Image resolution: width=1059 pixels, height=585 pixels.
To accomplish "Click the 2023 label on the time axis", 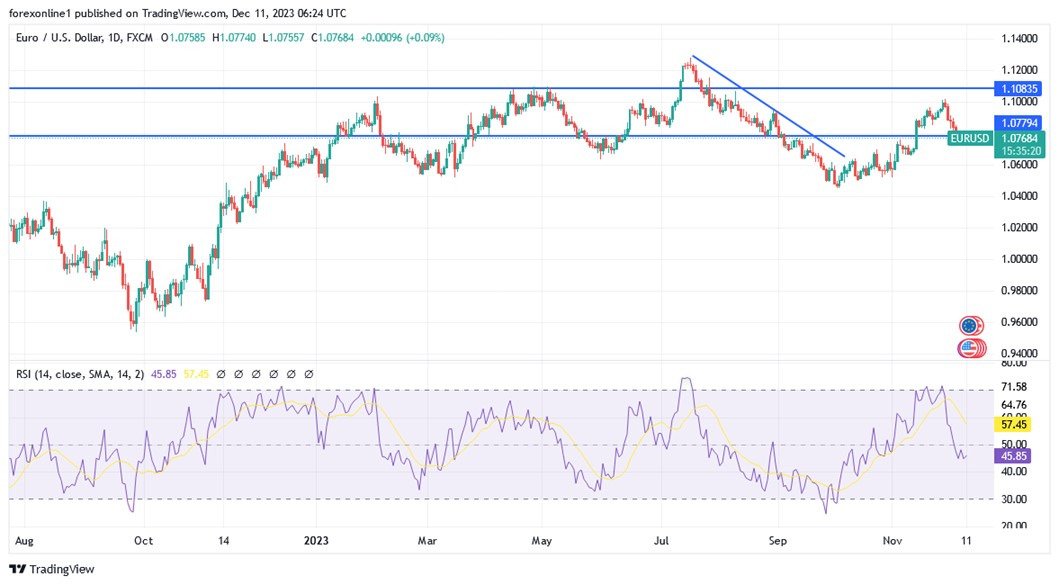I will [315, 540].
